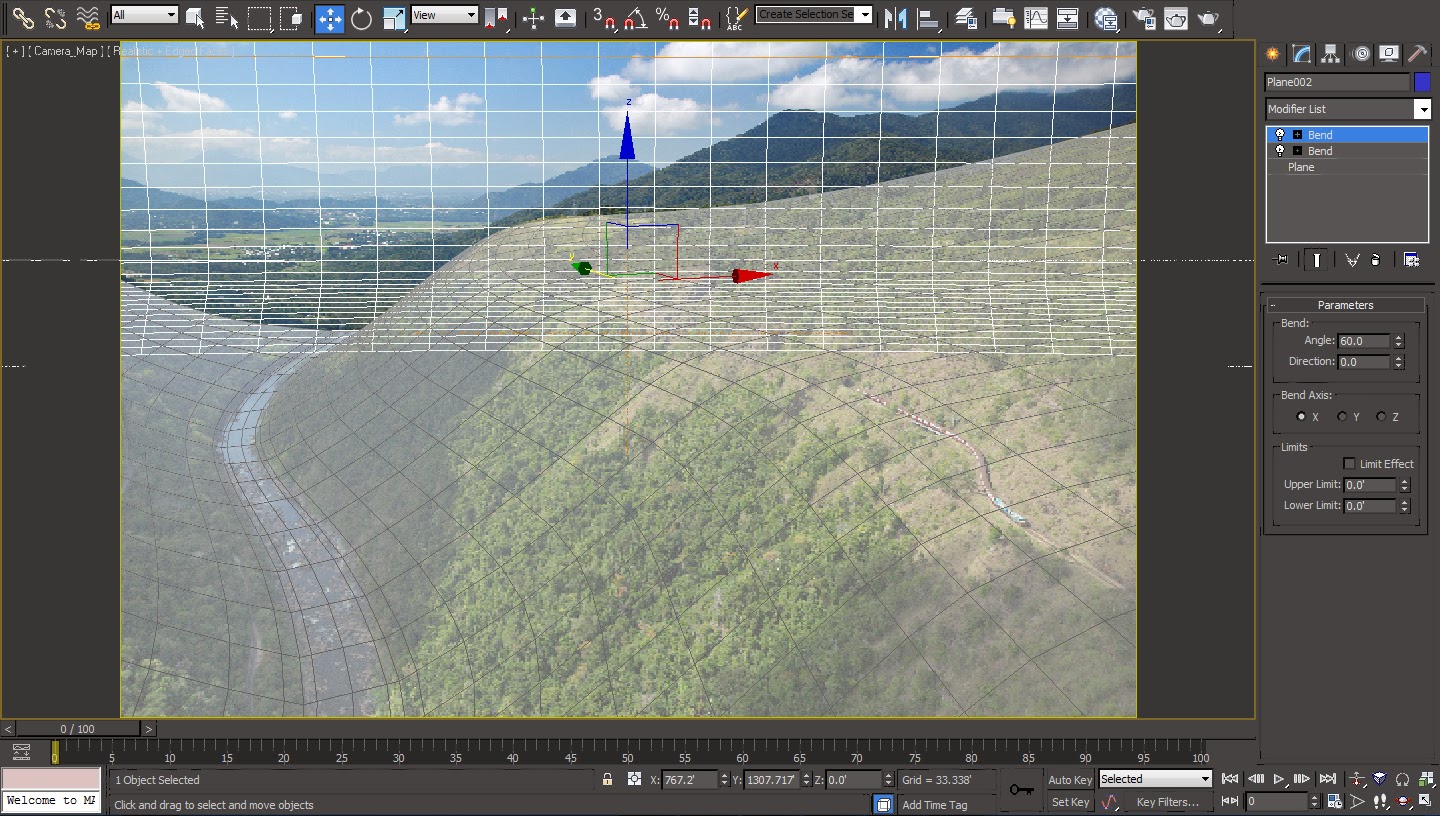Click the Bend Angle input field
Image resolution: width=1440 pixels, height=816 pixels.
(x=1364, y=341)
